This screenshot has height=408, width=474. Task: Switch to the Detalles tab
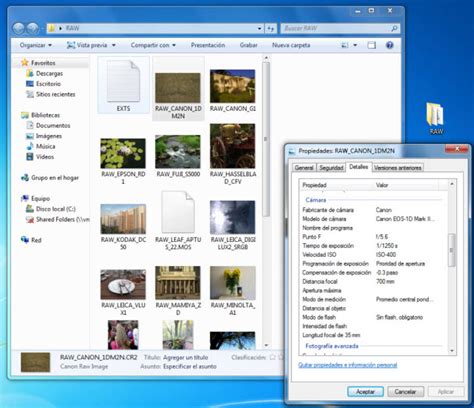pyautogui.click(x=359, y=167)
